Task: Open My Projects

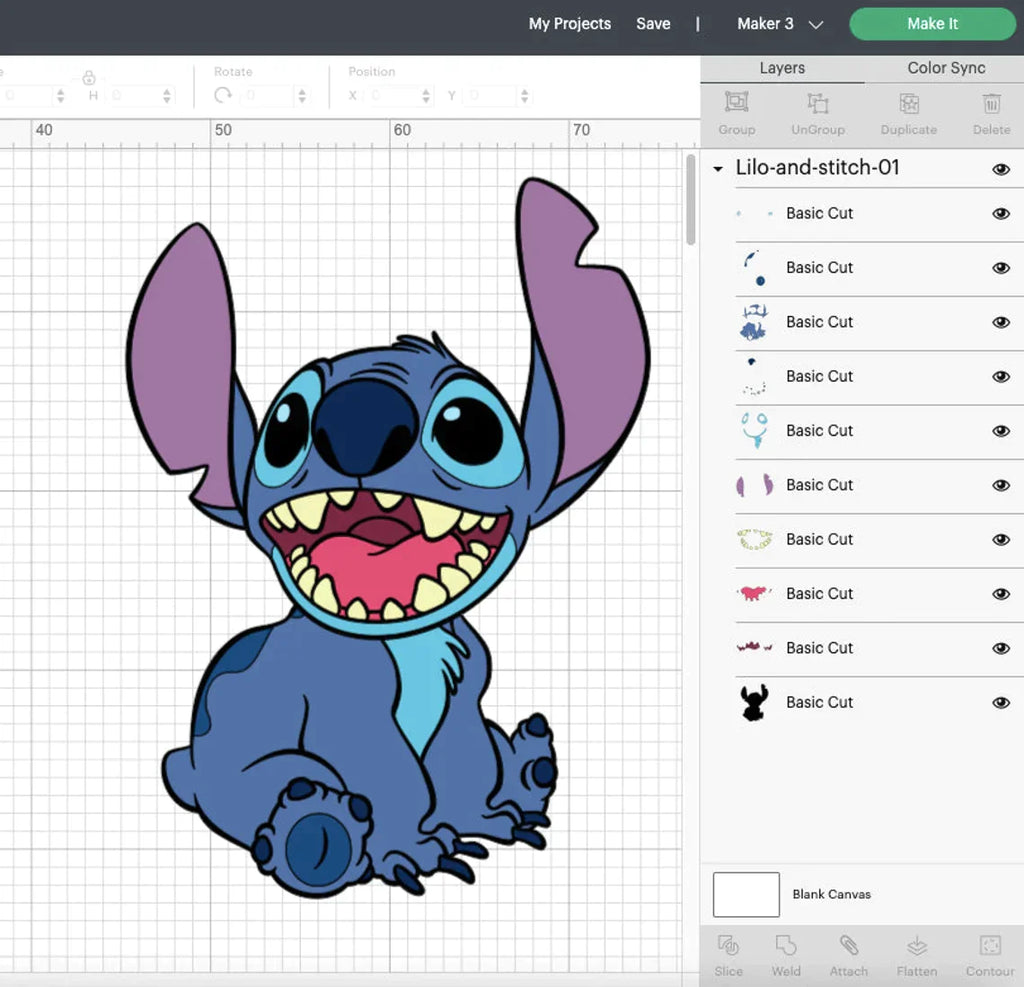Action: click(569, 24)
